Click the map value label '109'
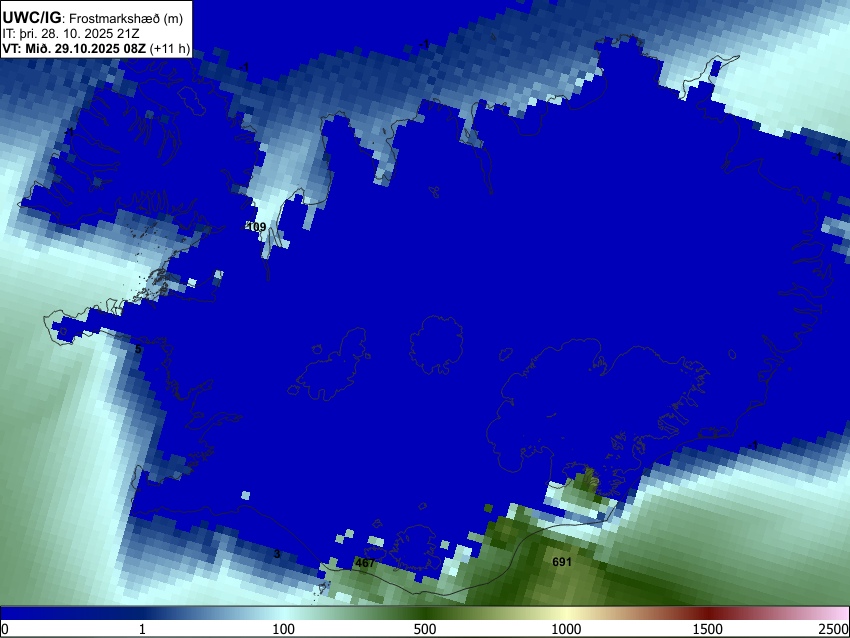850x638 pixels. (256, 227)
